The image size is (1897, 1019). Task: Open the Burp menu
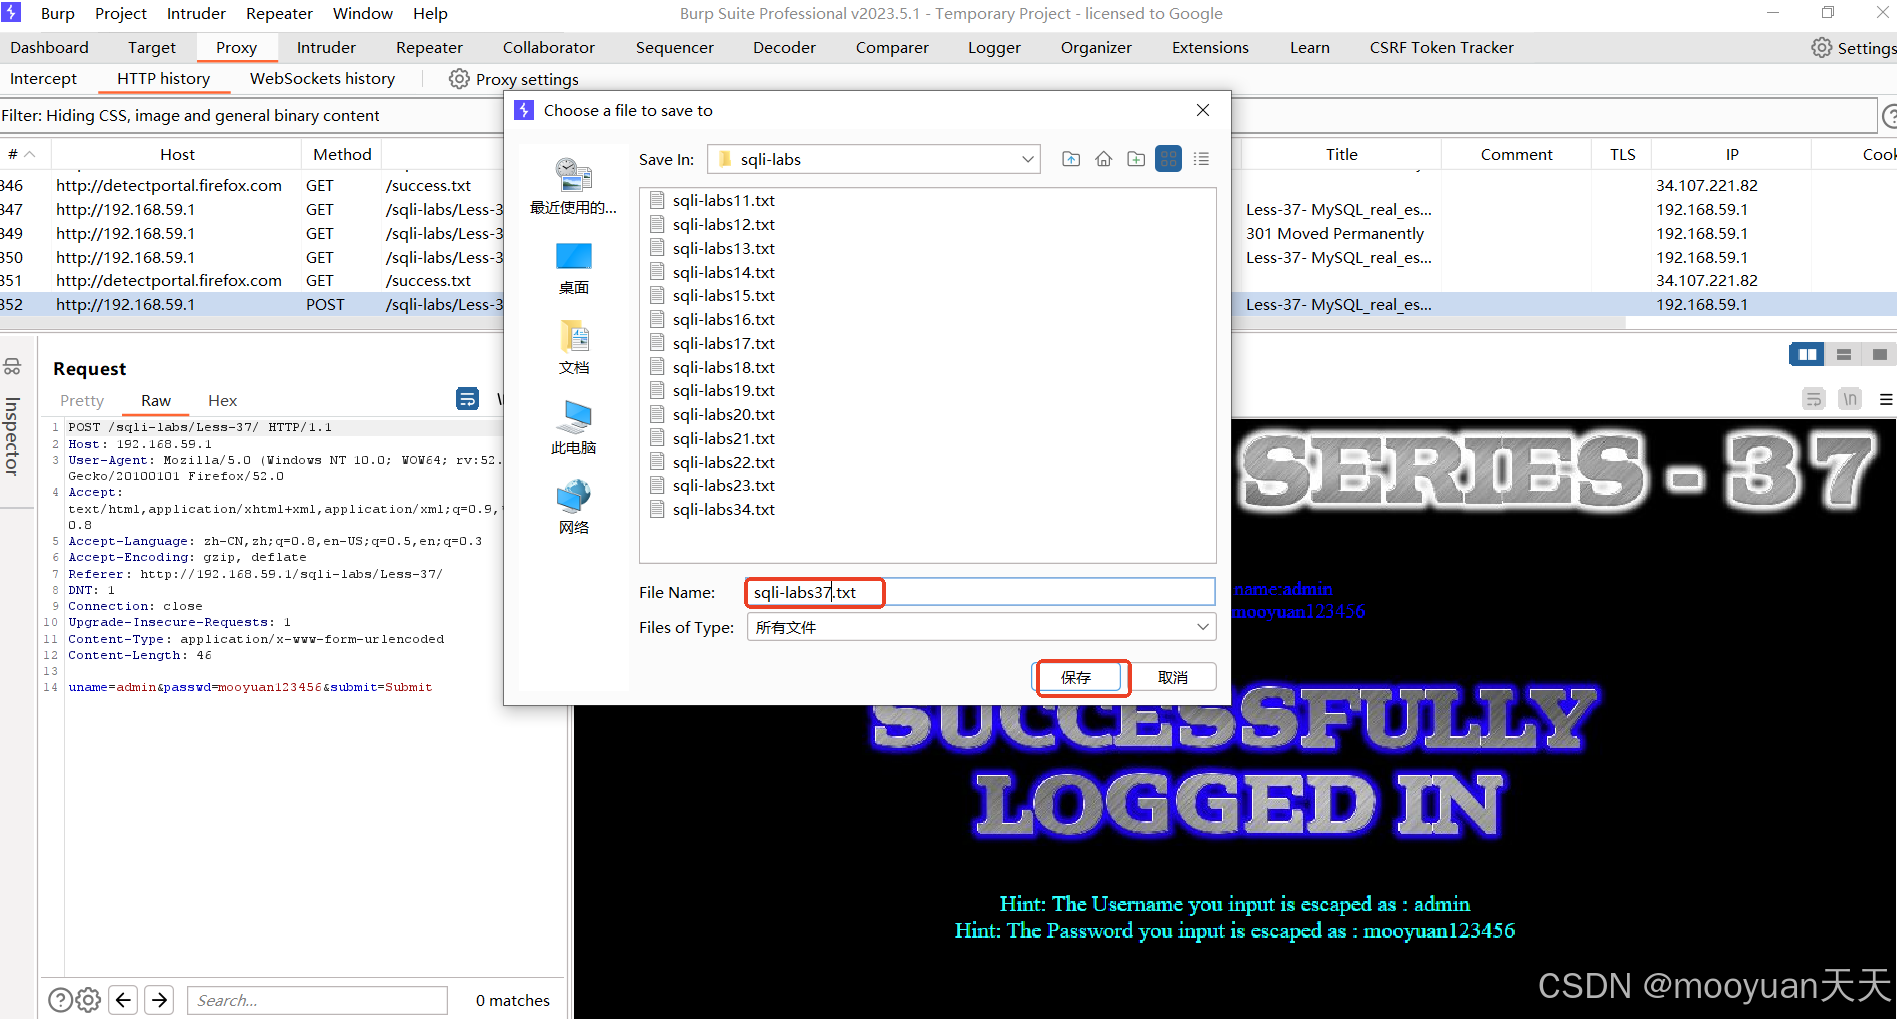pyautogui.click(x=57, y=14)
